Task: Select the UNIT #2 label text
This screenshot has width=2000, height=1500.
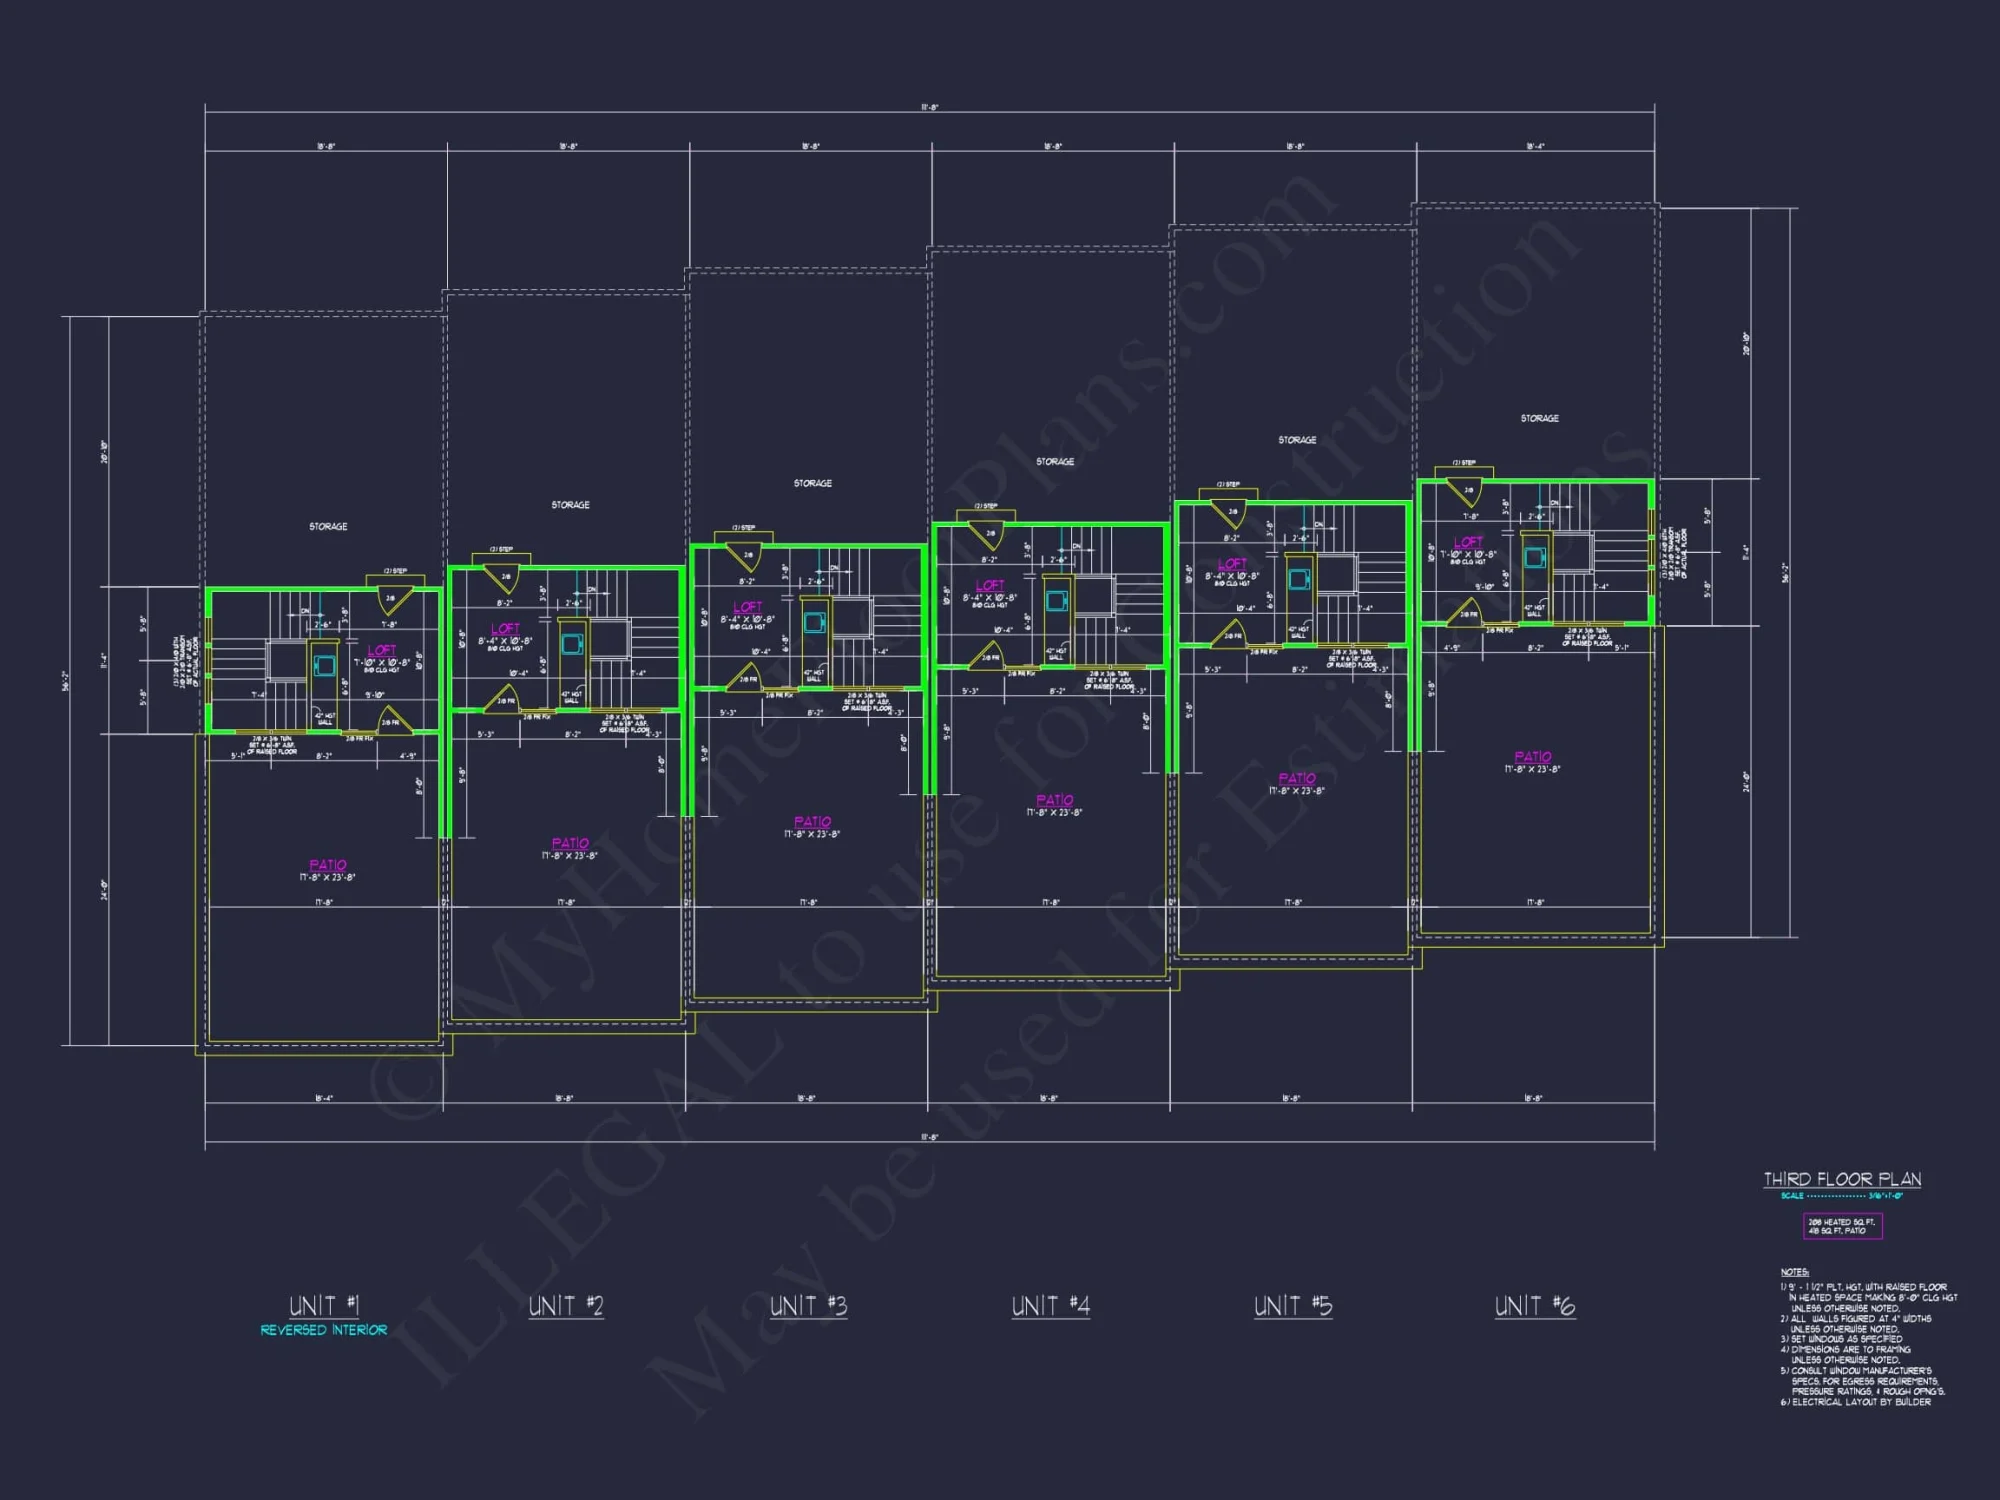Action: coord(566,1306)
